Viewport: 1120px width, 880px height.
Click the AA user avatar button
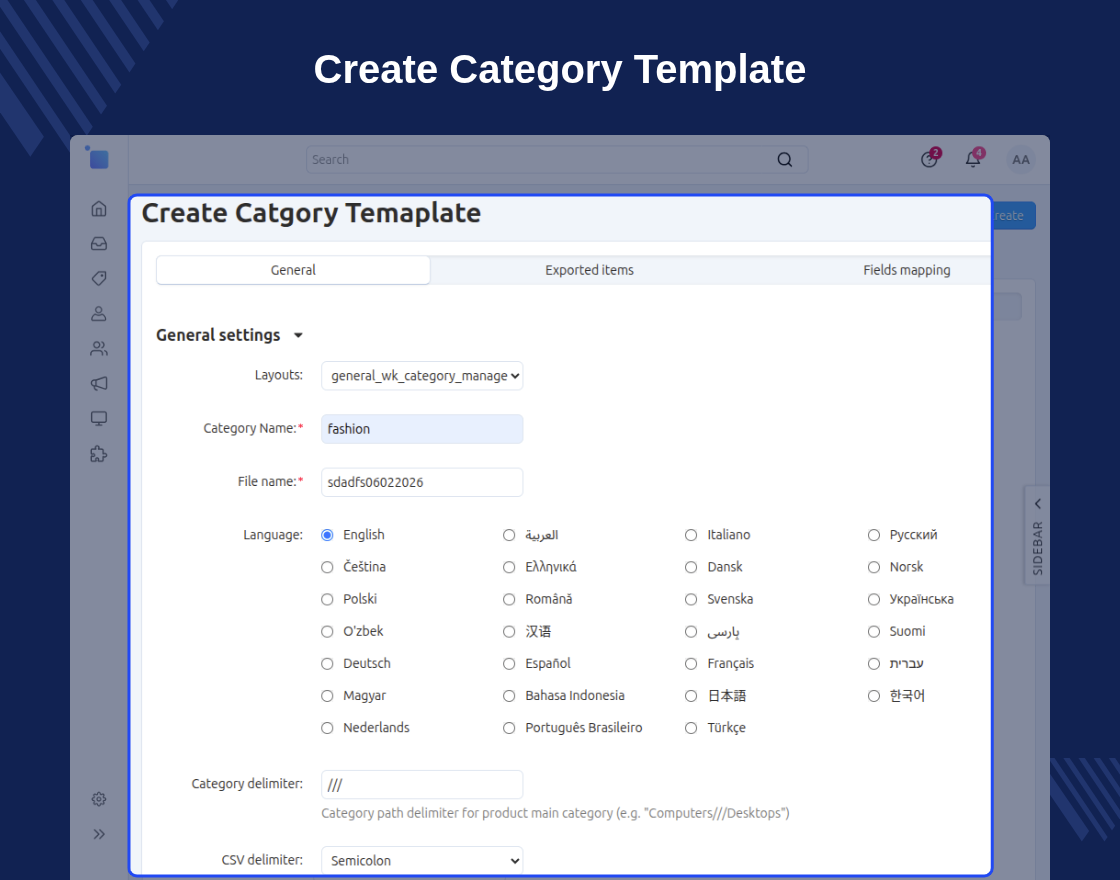click(1021, 159)
